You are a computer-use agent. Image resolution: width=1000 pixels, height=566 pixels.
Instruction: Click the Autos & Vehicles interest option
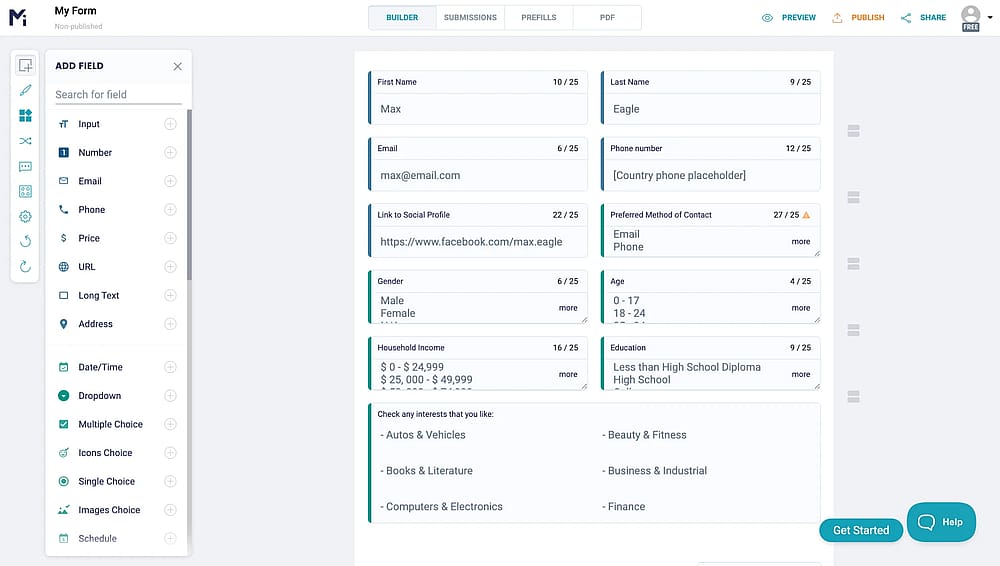tap(423, 435)
